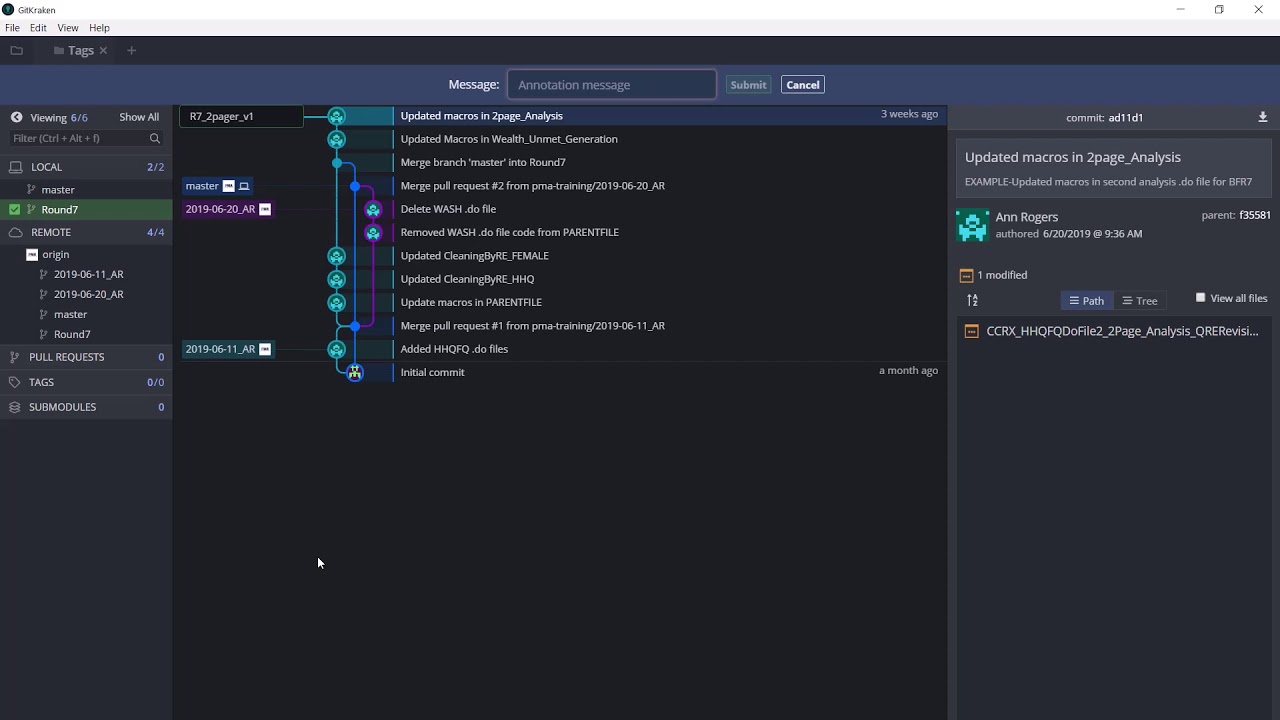1280x720 pixels.
Task: Toggle the checked-out Round7 branch checkbox
Action: [x=15, y=209]
